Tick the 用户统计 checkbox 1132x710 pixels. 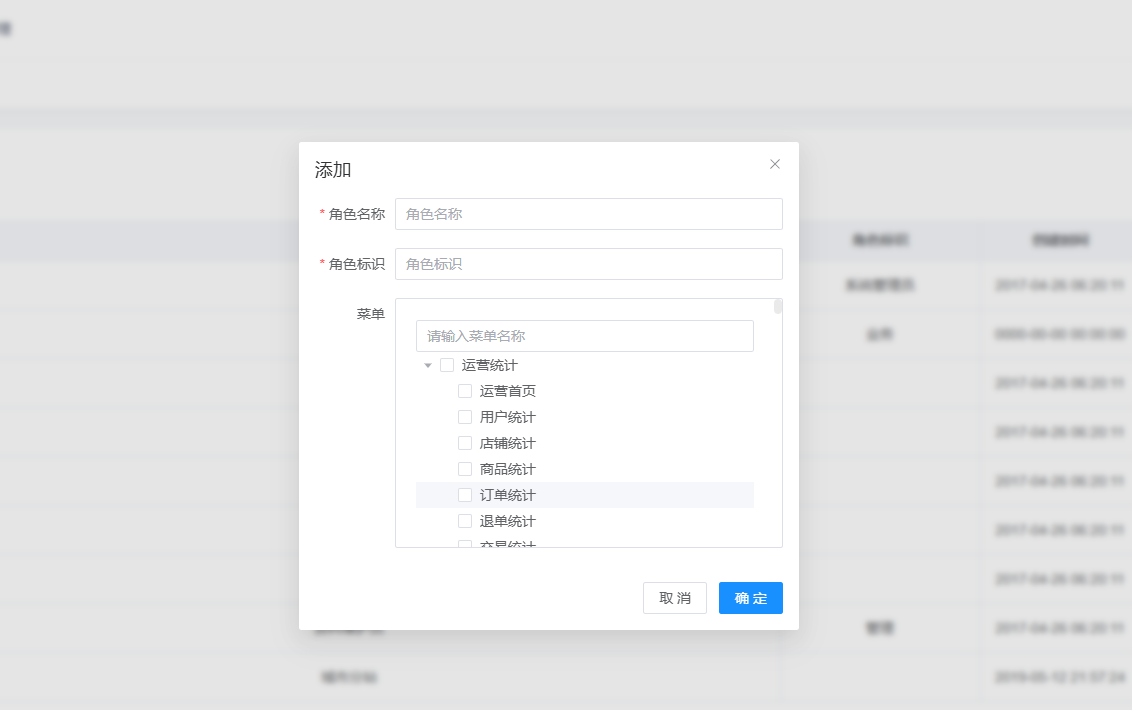[465, 417]
